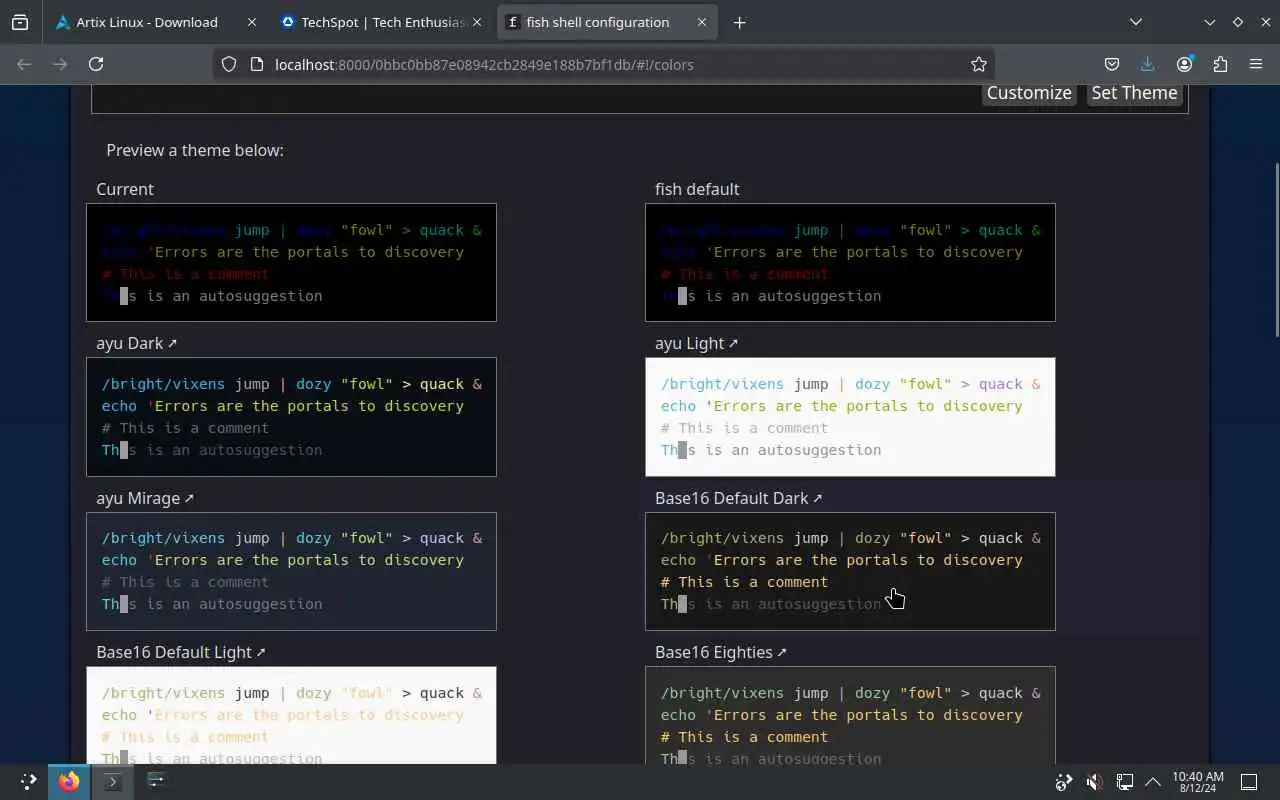The image size is (1280, 800).
Task: Click the Set Theme button
Action: 1134,93
